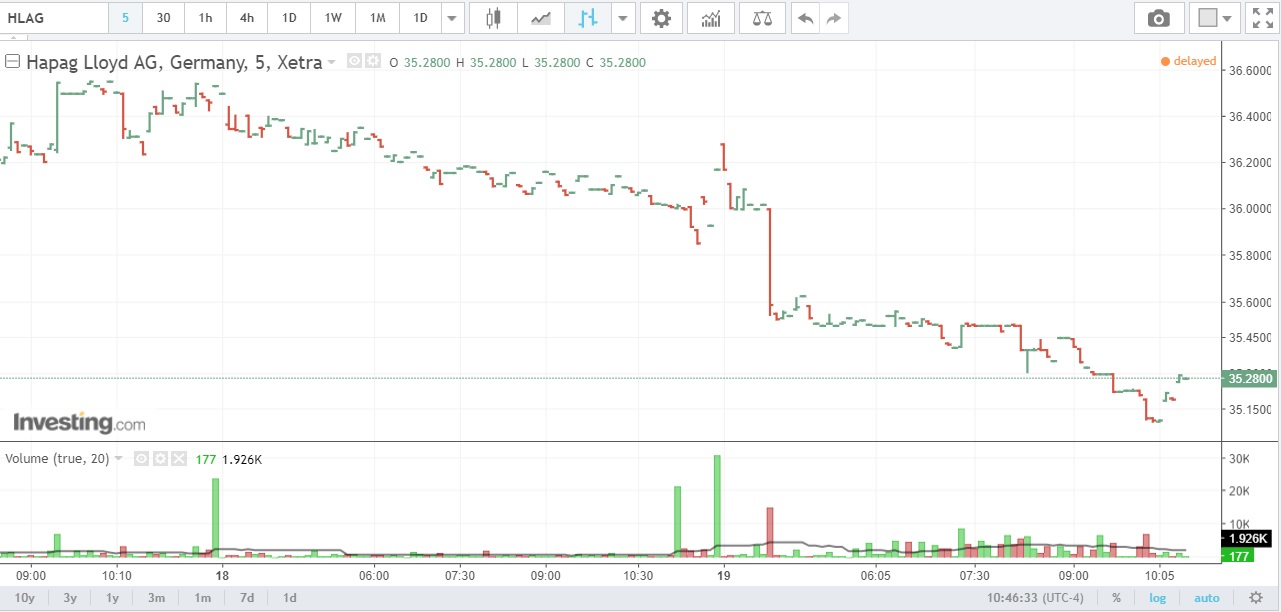
Task: Choose the 1M interval
Action: tap(377, 18)
